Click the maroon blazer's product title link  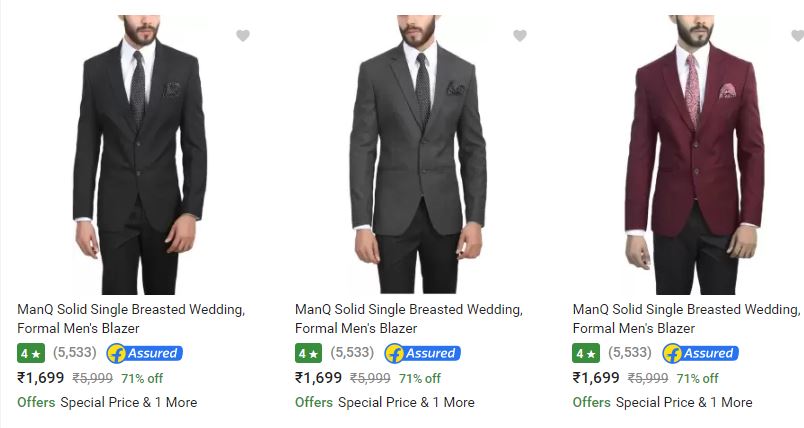point(686,318)
